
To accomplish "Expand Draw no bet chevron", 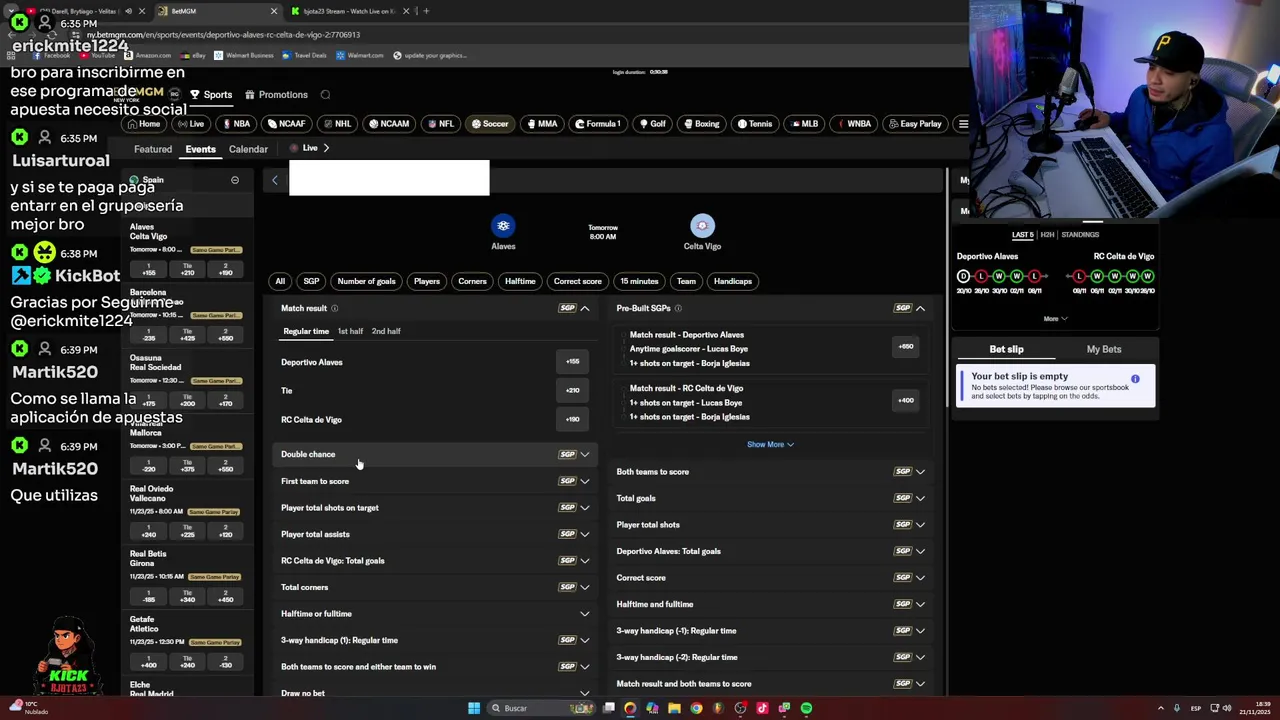I will 585,693.
